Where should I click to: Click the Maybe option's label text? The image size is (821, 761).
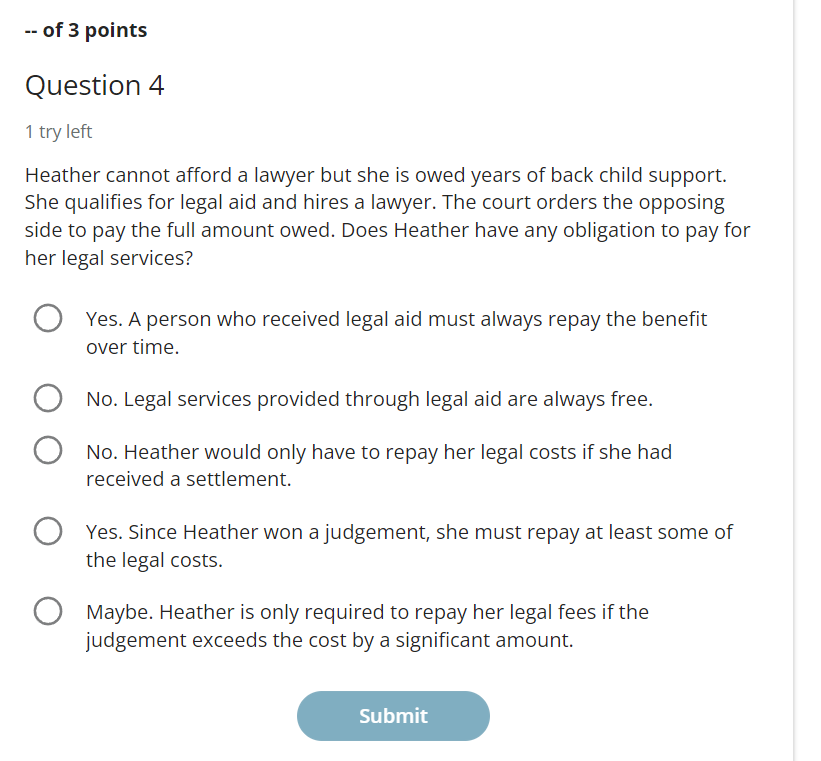click(x=367, y=625)
